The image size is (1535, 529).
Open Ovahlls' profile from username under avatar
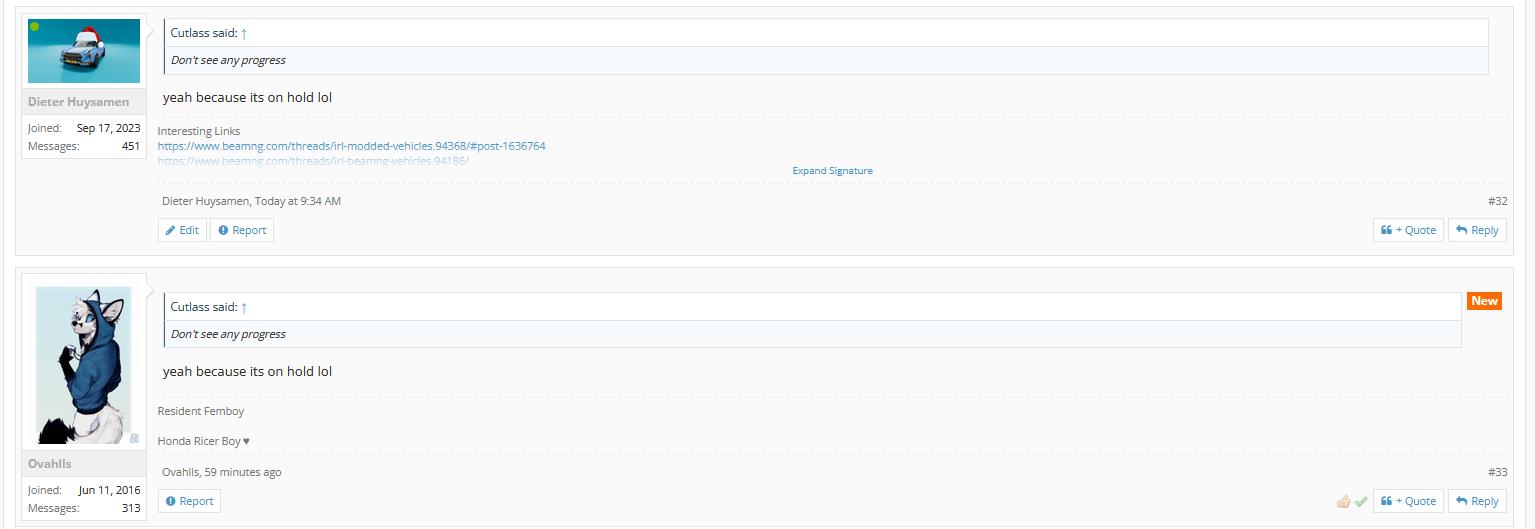[x=50, y=464]
